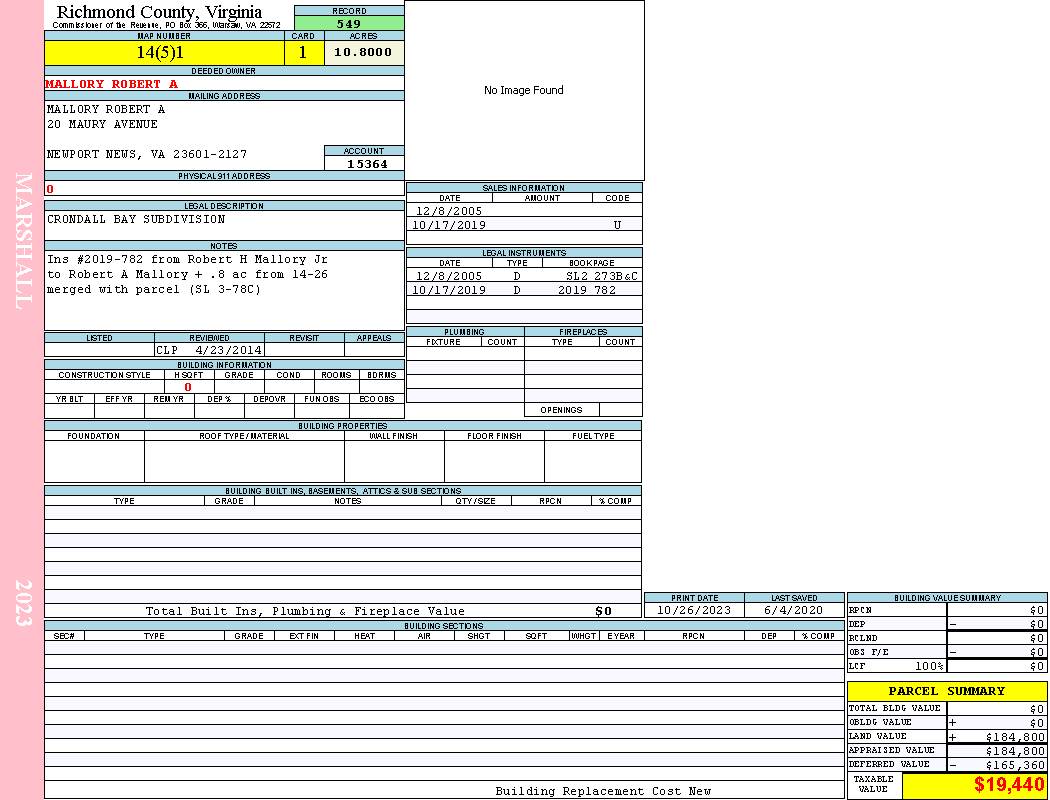Click the Reviewed entry CLP 4/23/2014
The image size is (1050, 800).
(x=209, y=351)
